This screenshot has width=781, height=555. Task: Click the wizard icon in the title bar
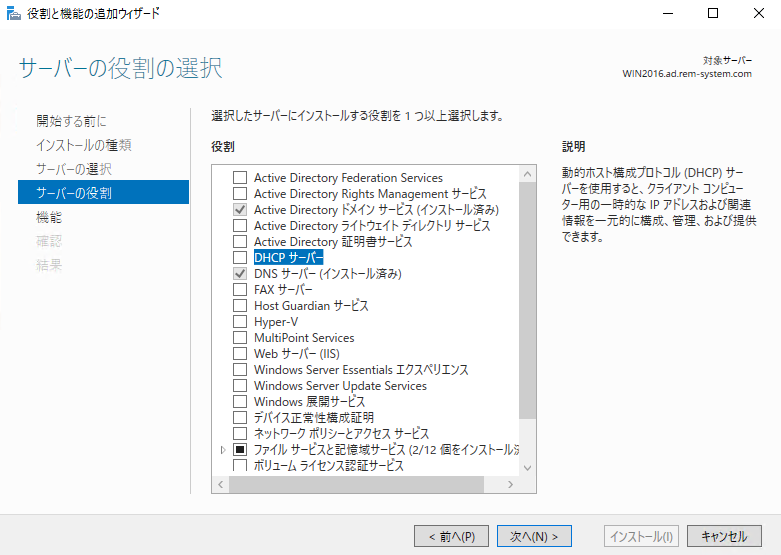[13, 13]
